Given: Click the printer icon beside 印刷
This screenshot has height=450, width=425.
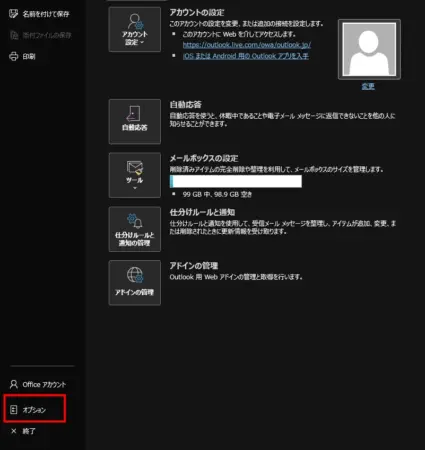Looking at the screenshot, I should [14, 56].
